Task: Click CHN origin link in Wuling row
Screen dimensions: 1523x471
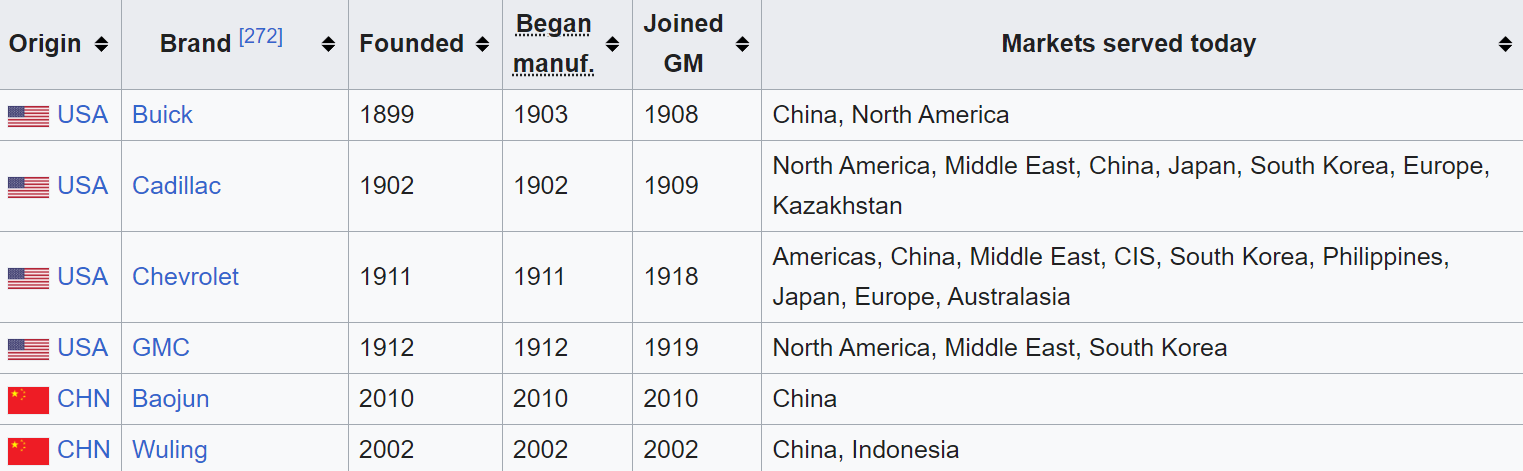Action: [83, 450]
